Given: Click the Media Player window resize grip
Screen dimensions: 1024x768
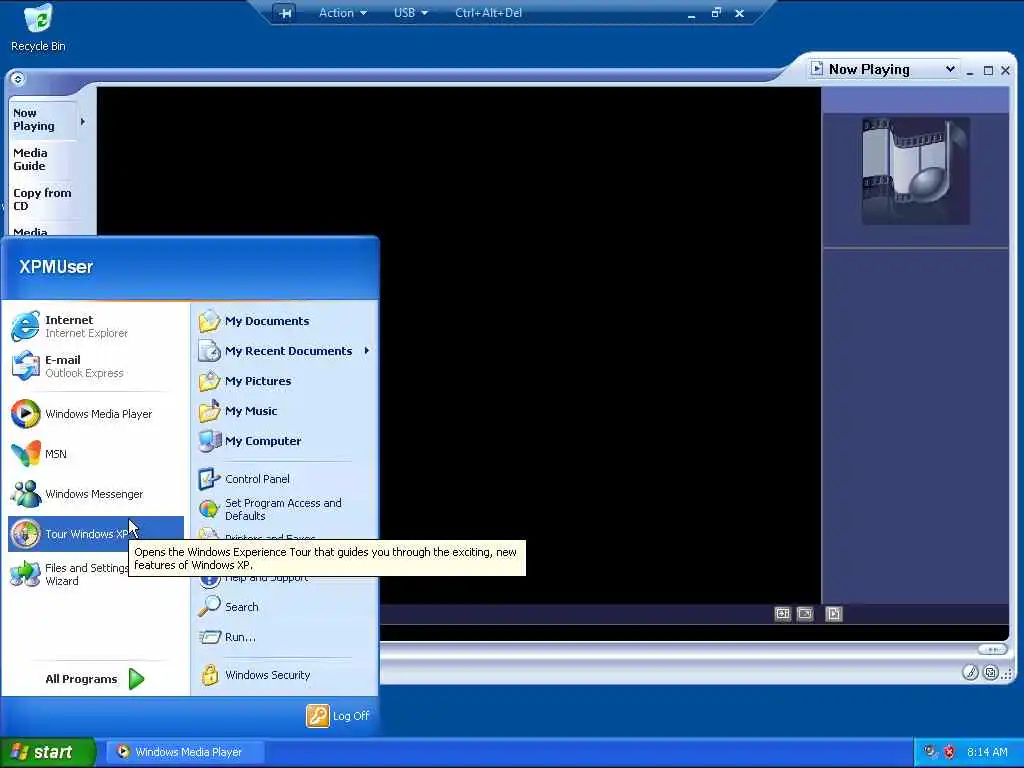Looking at the screenshot, I should (x=1006, y=674).
